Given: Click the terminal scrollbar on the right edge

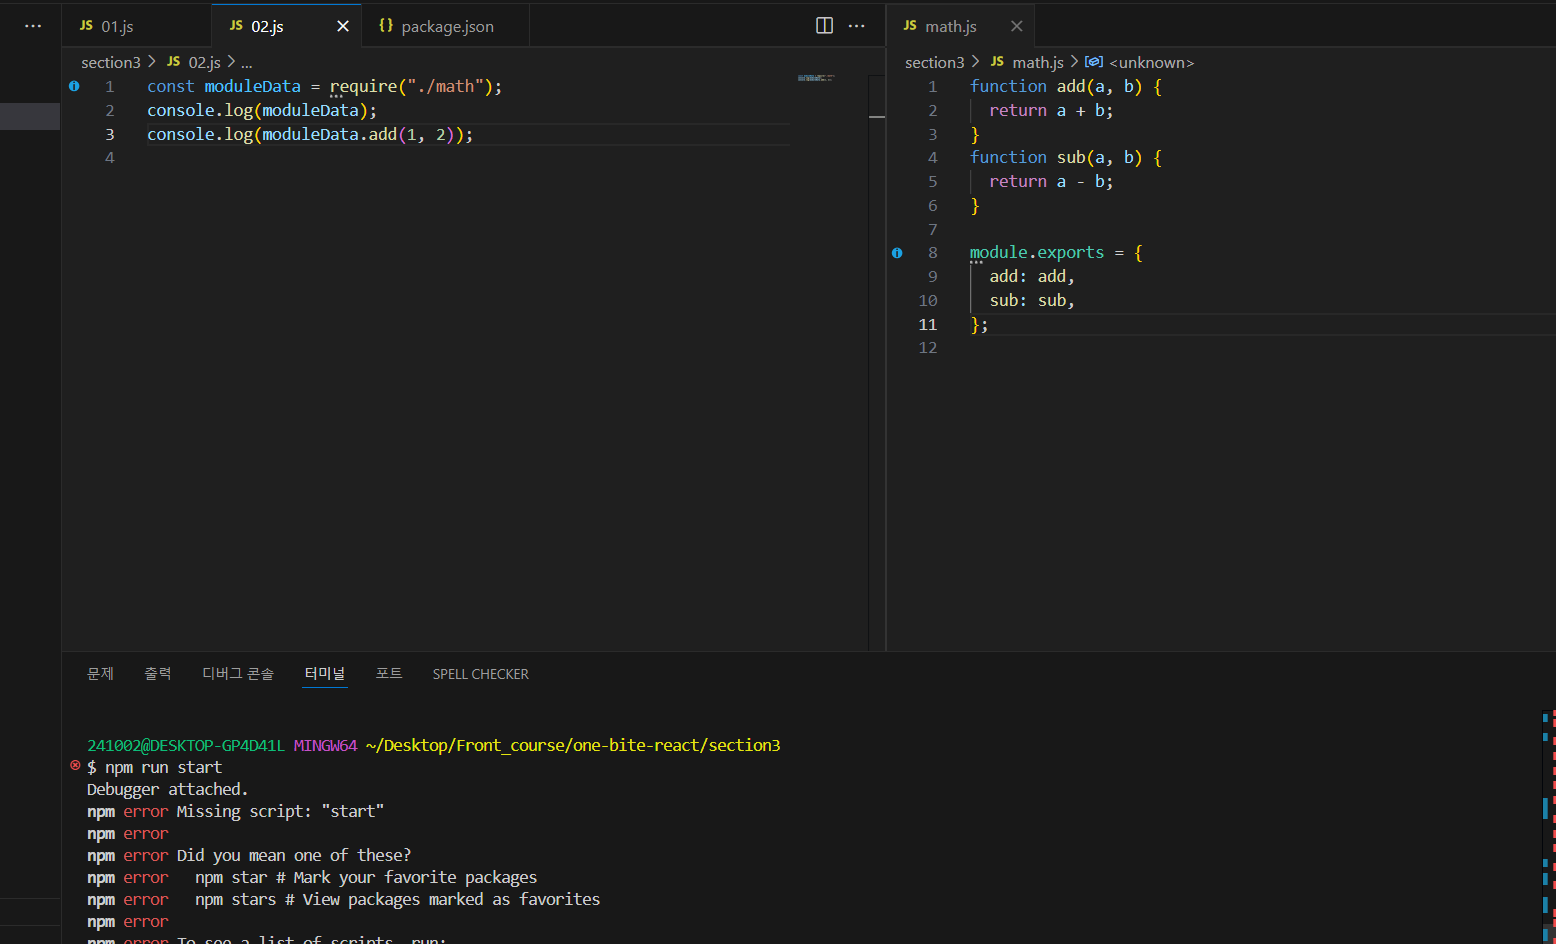Looking at the screenshot, I should click(x=1548, y=827).
